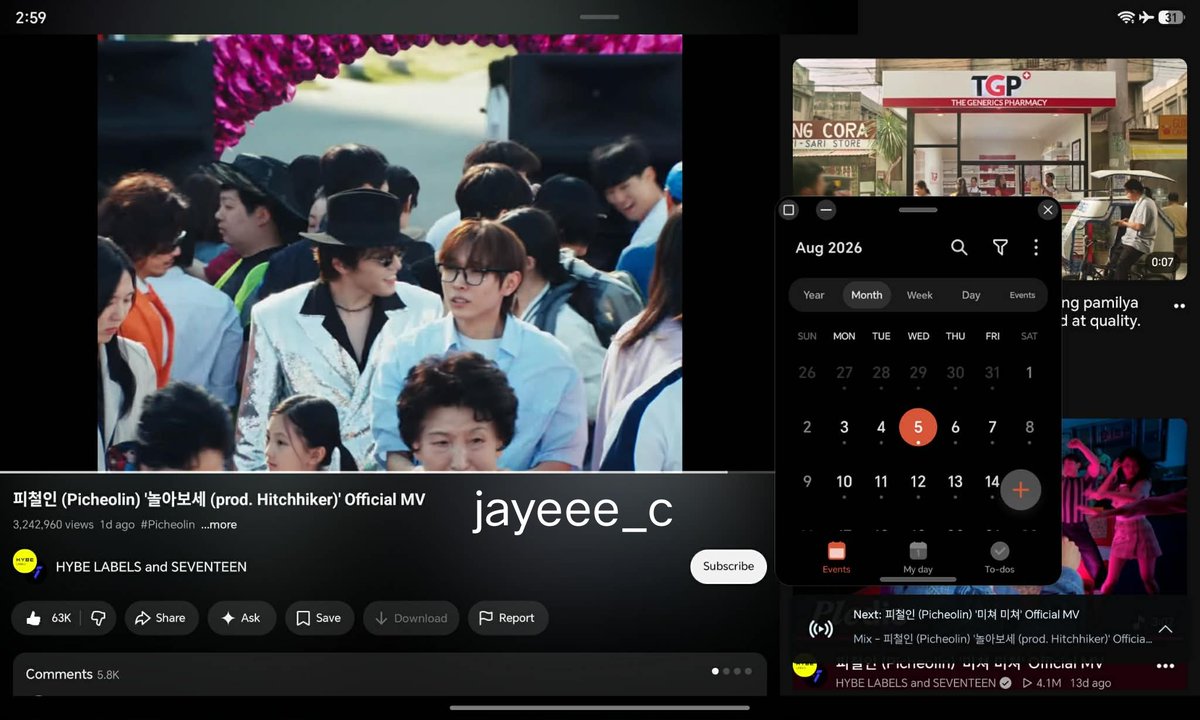Click the Download button
The width and height of the screenshot is (1200, 720).
pos(411,618)
